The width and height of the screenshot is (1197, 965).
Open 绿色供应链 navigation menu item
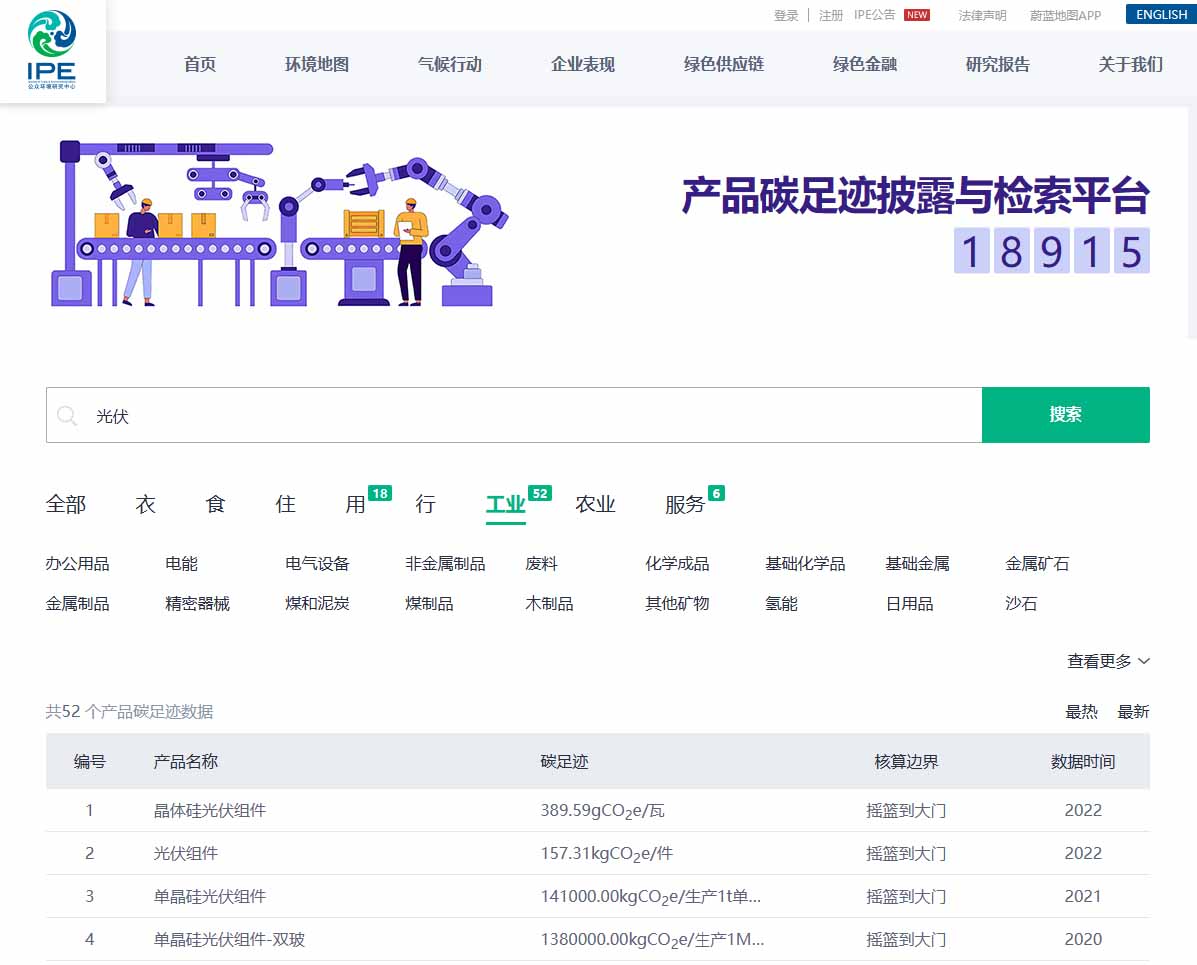point(723,65)
